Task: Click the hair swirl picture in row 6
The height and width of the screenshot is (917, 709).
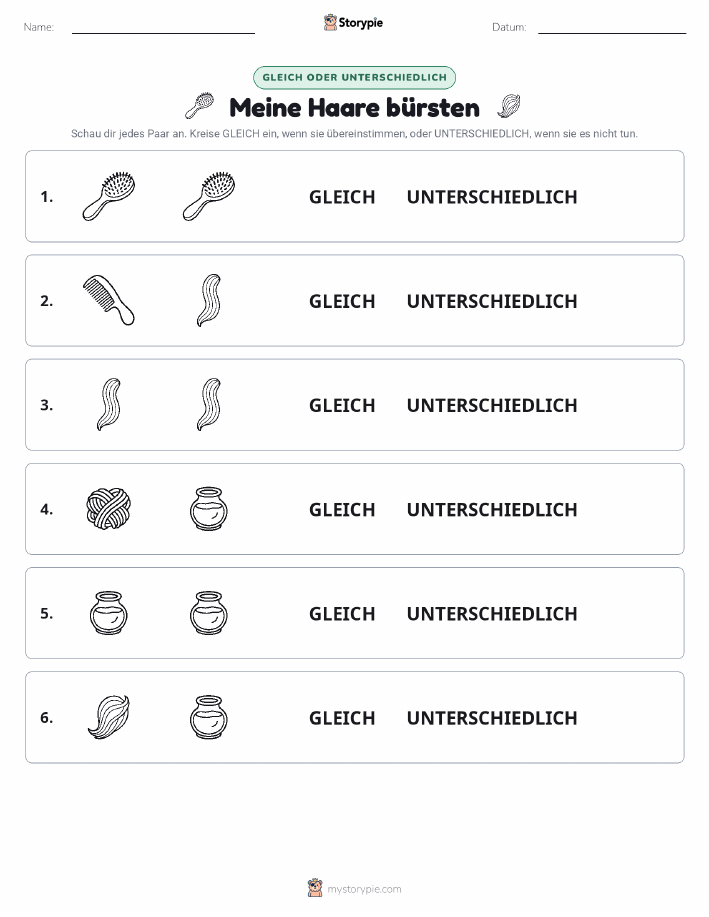Action: (x=109, y=717)
